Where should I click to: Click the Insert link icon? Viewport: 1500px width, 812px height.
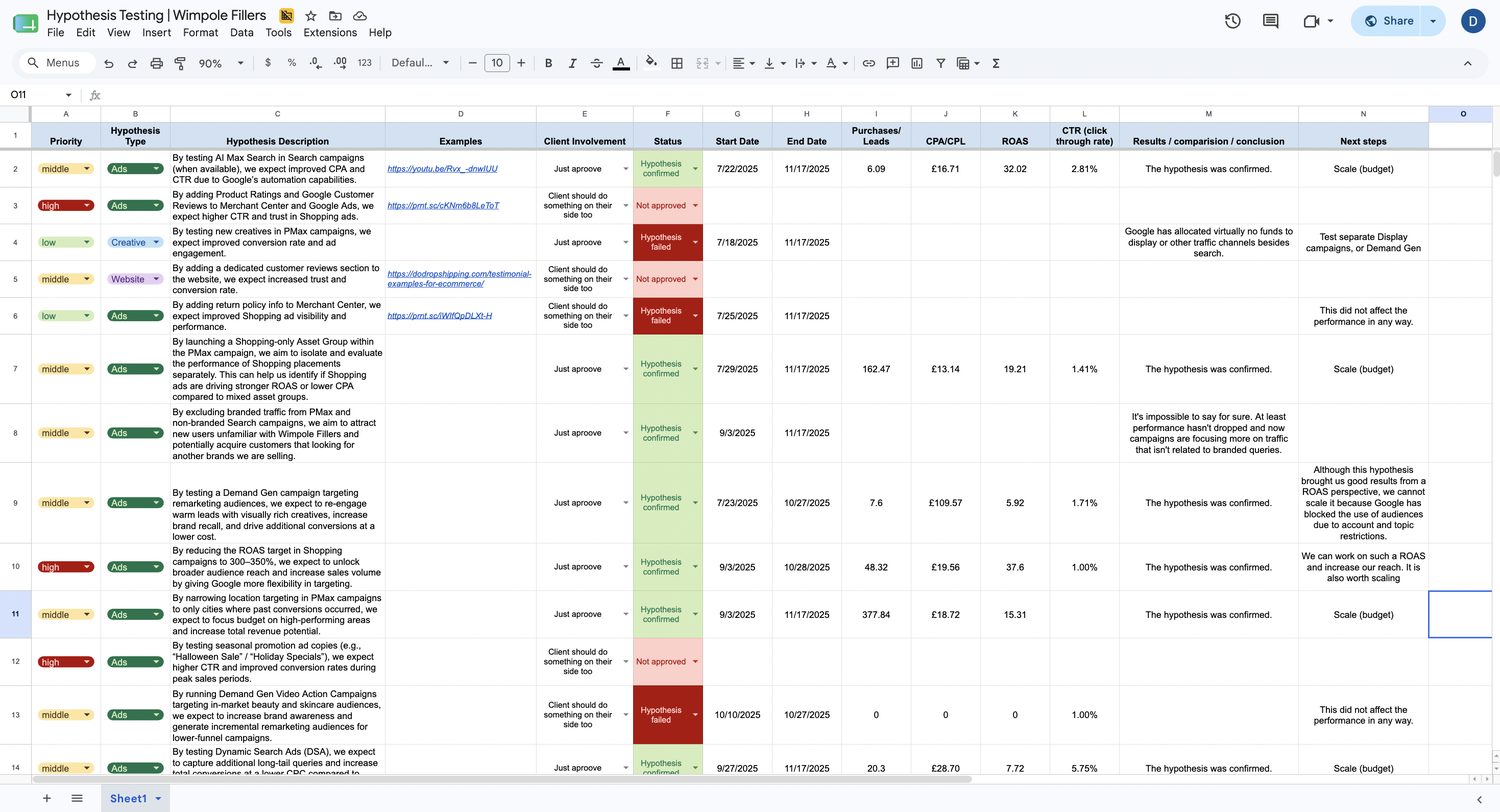click(x=869, y=63)
